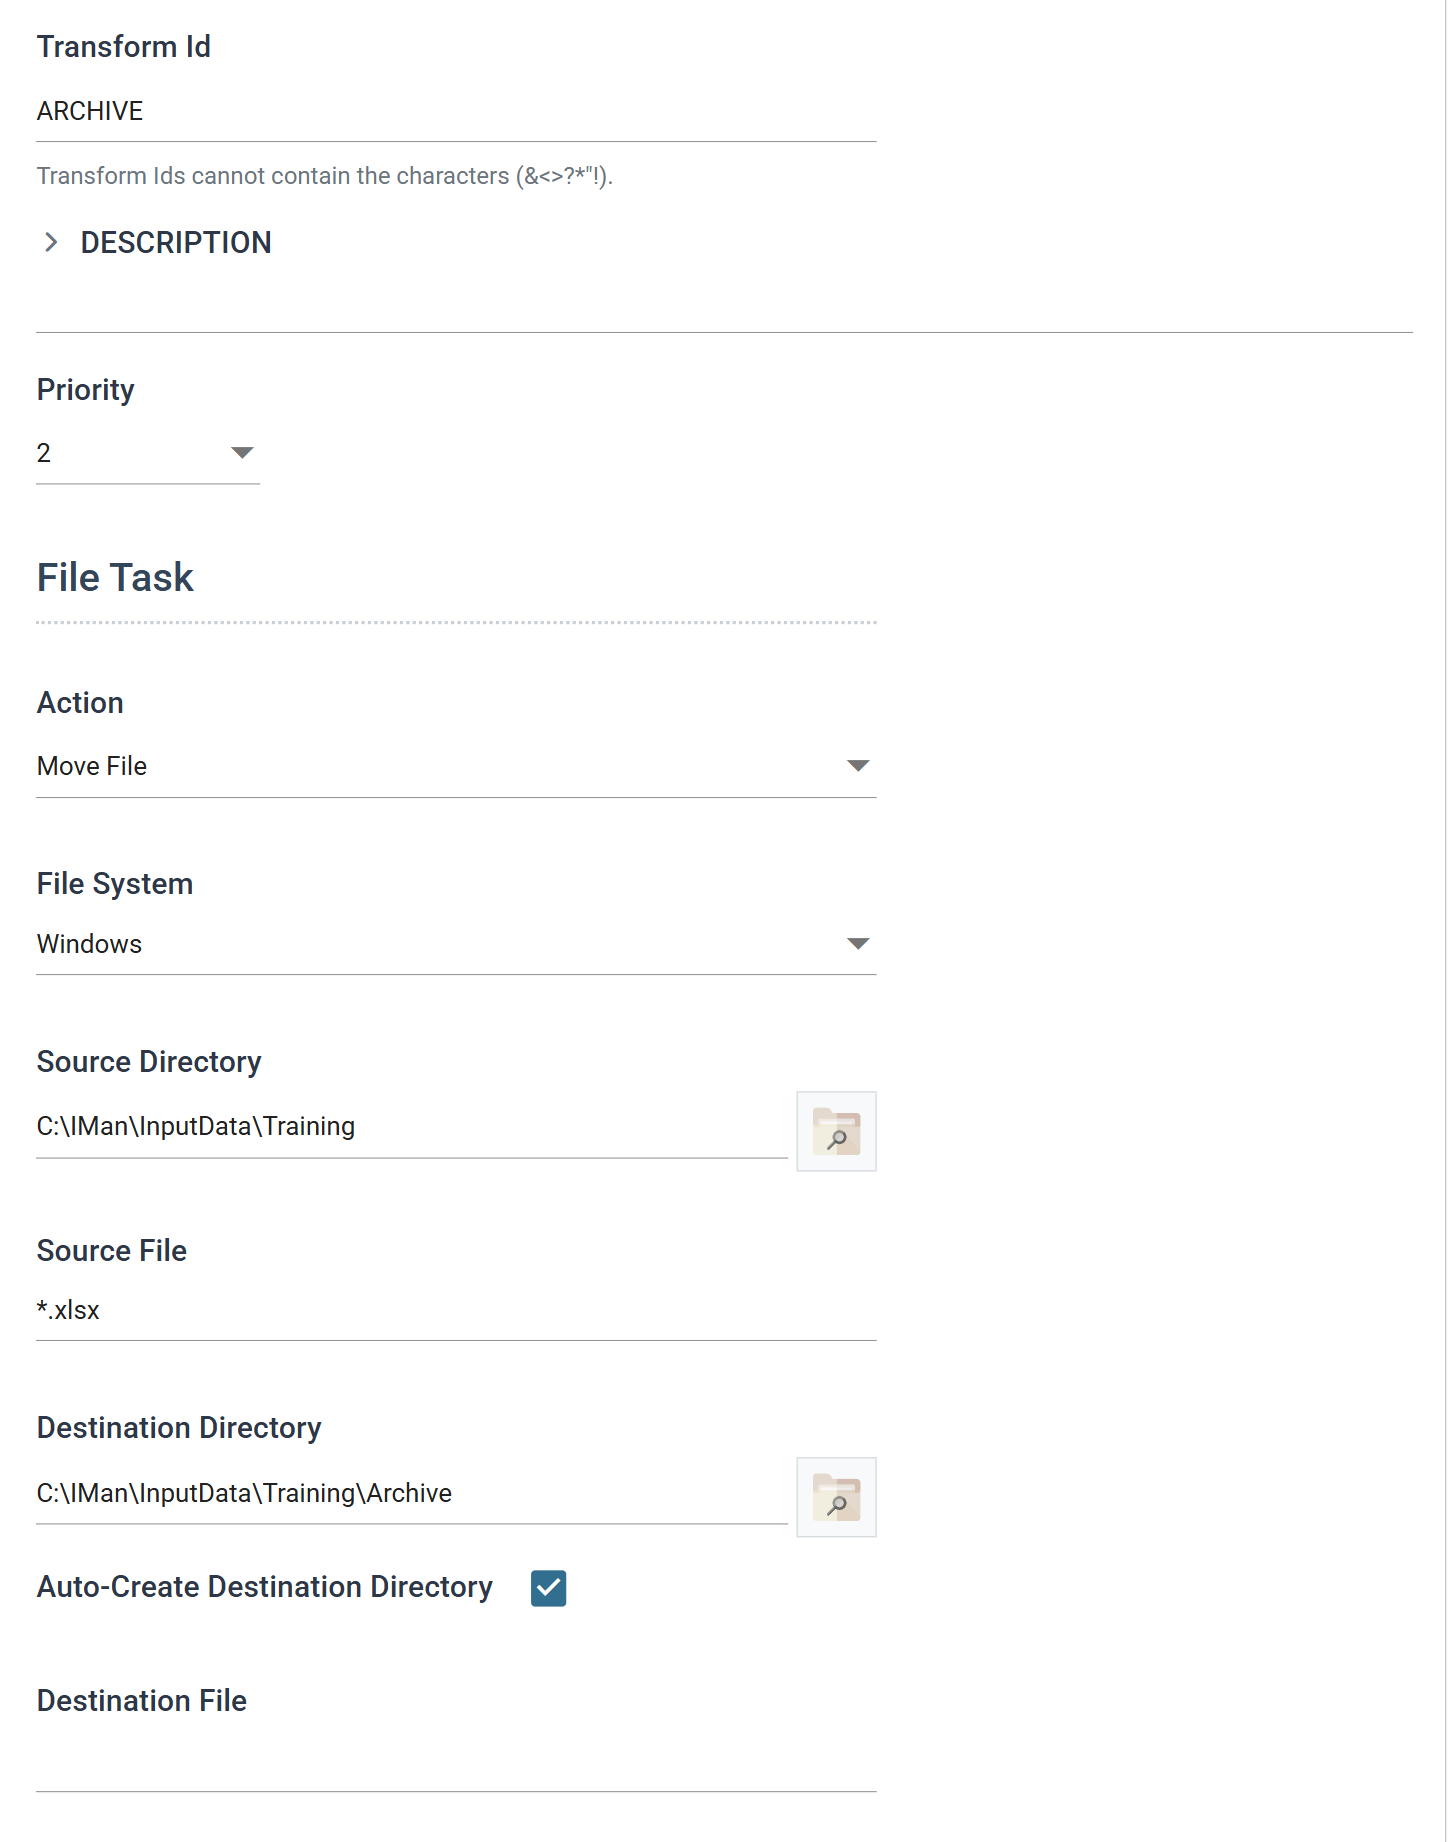The height and width of the screenshot is (1842, 1448).
Task: Click the Destination Directory label
Action: tap(179, 1428)
